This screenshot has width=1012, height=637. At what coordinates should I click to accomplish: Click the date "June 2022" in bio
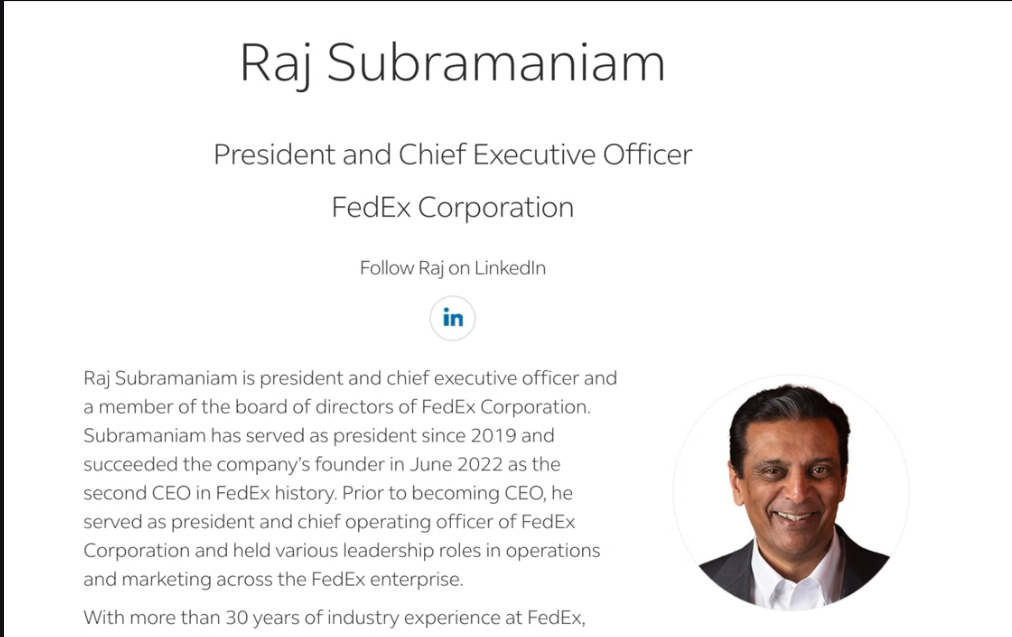click(x=462, y=464)
